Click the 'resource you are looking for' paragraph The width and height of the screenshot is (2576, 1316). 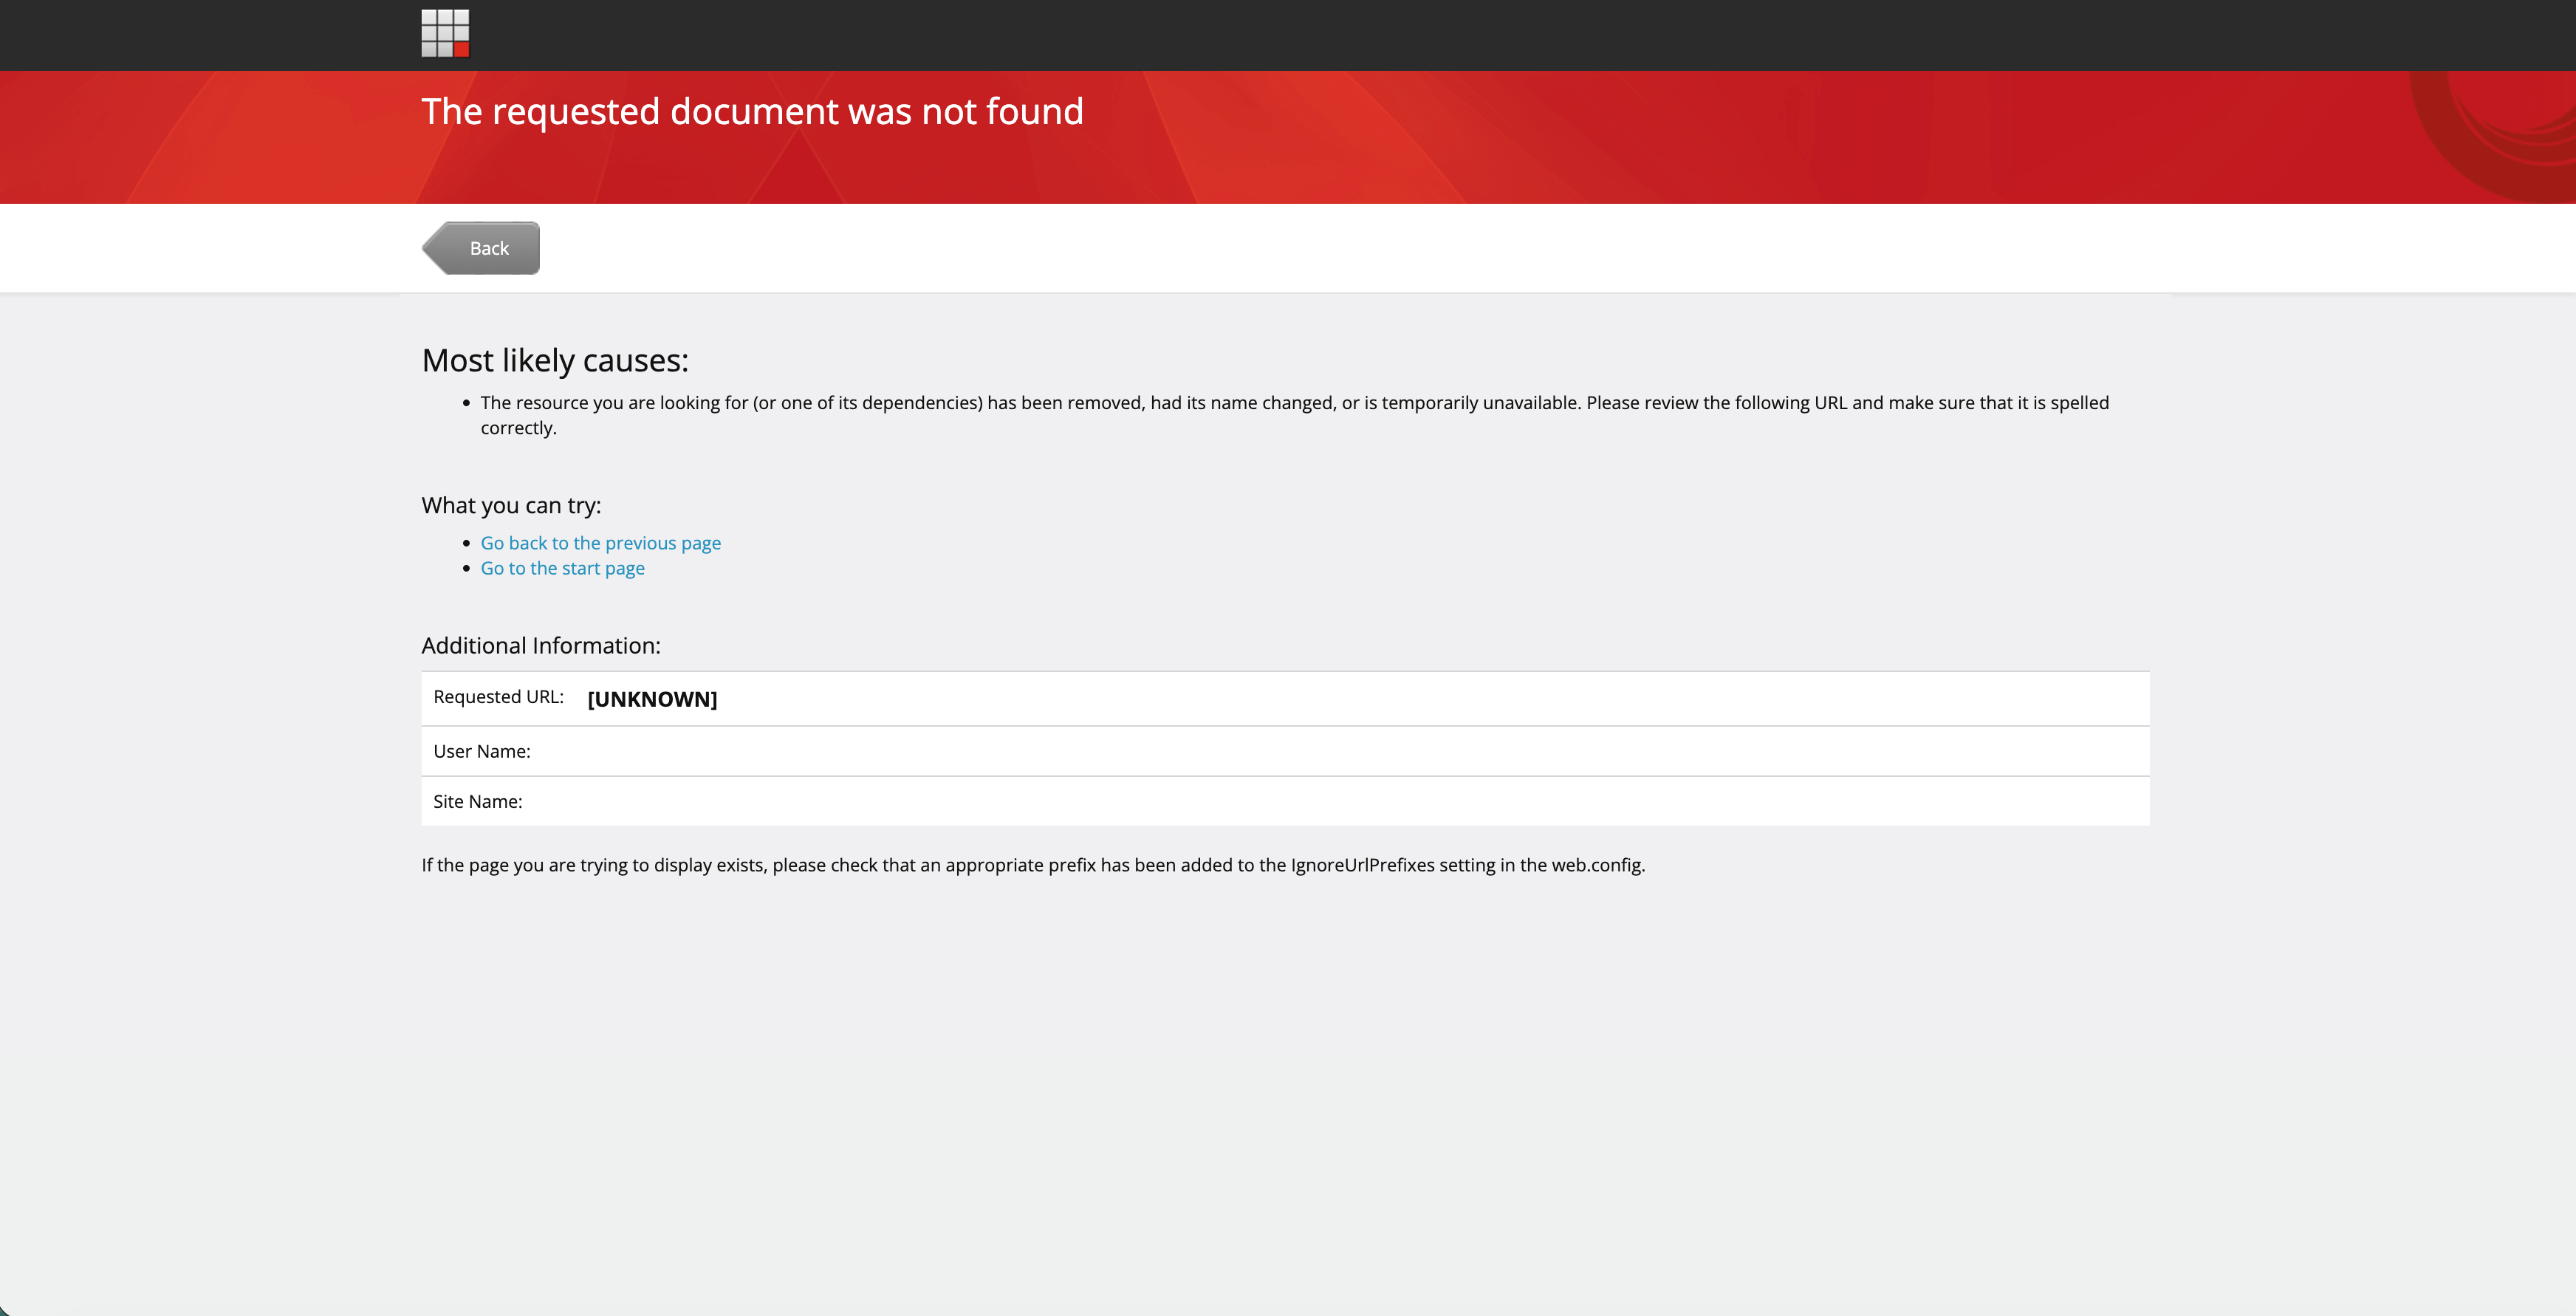pos(1294,415)
